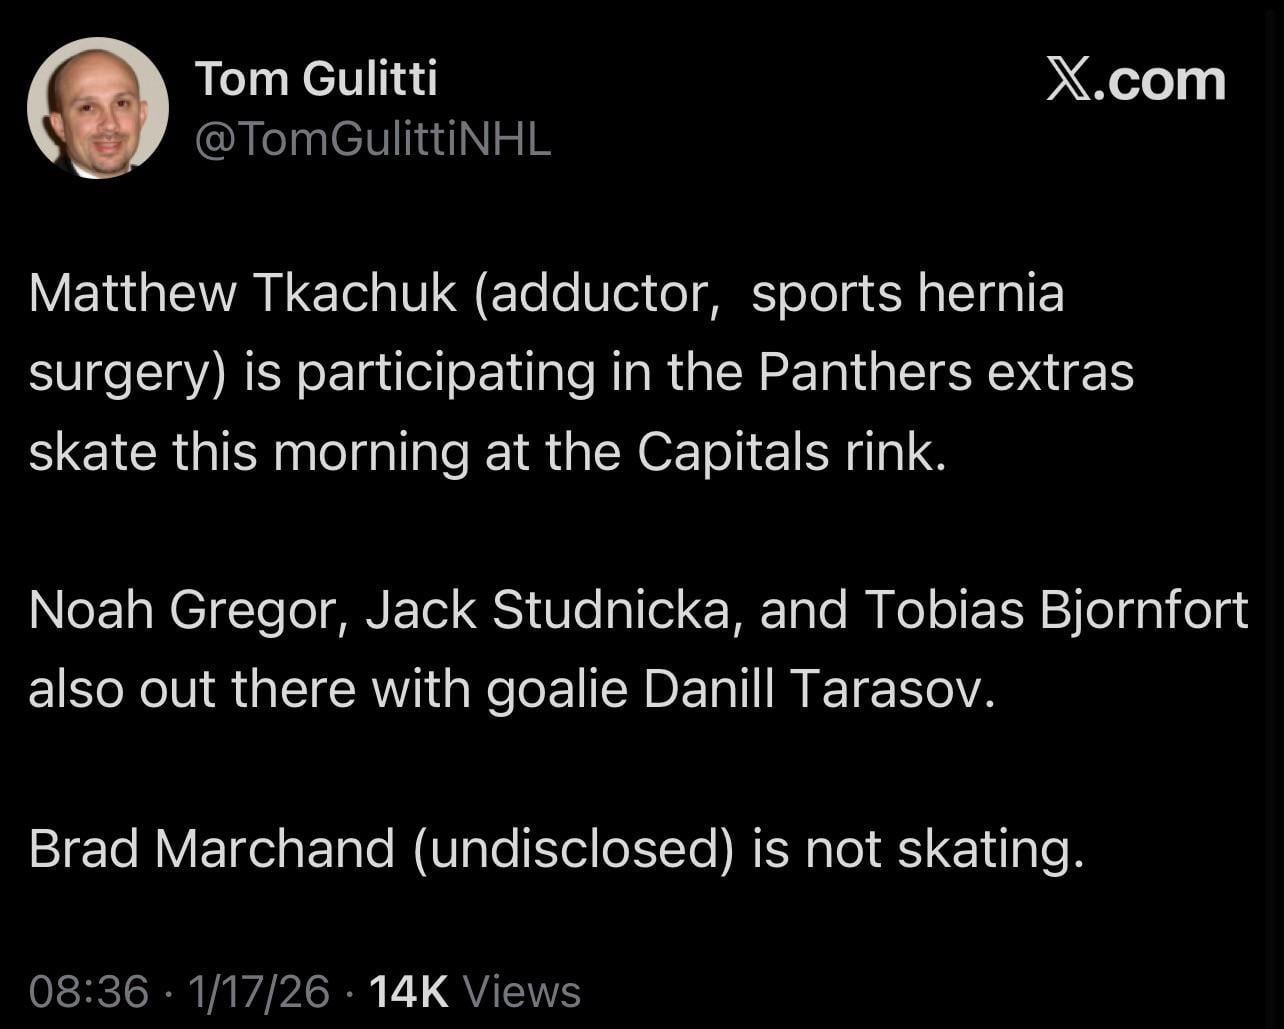Click the 08:36 post timestamp

point(89,991)
